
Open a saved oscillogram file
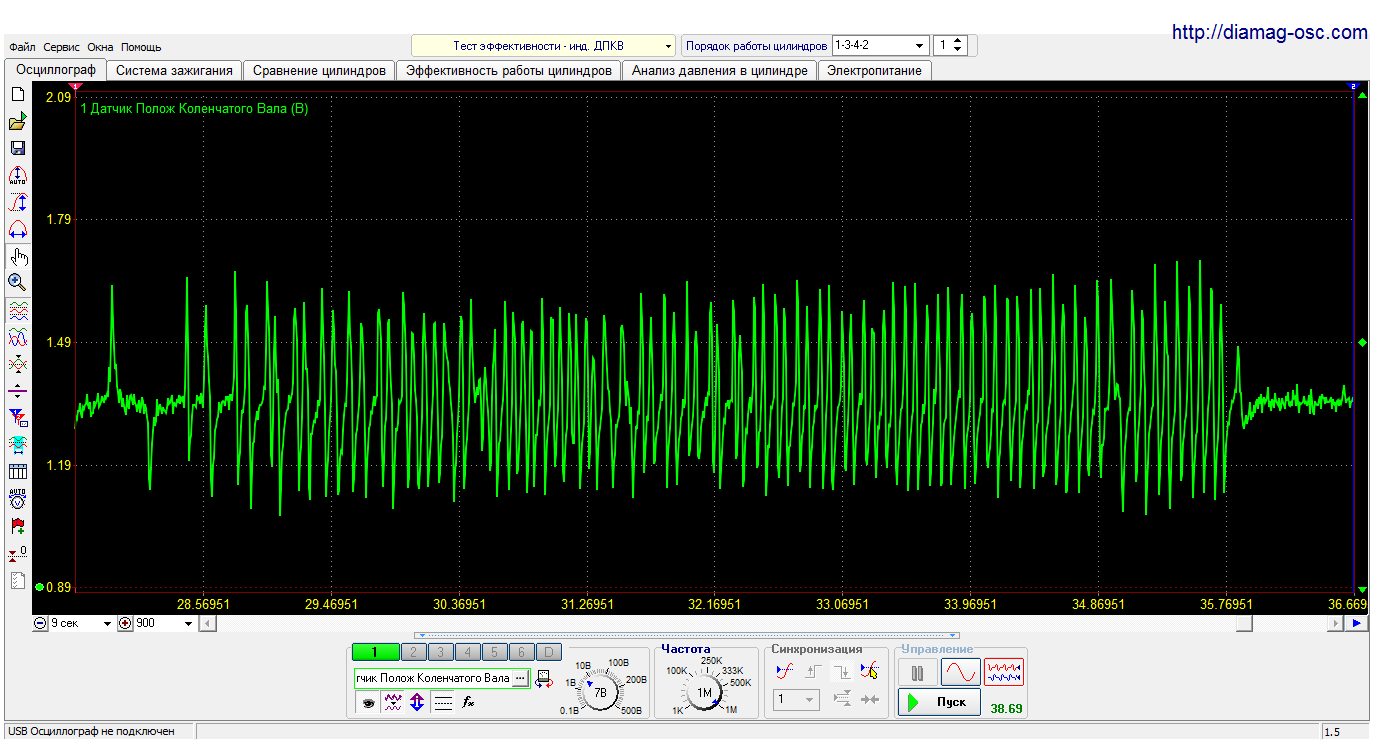point(17,121)
